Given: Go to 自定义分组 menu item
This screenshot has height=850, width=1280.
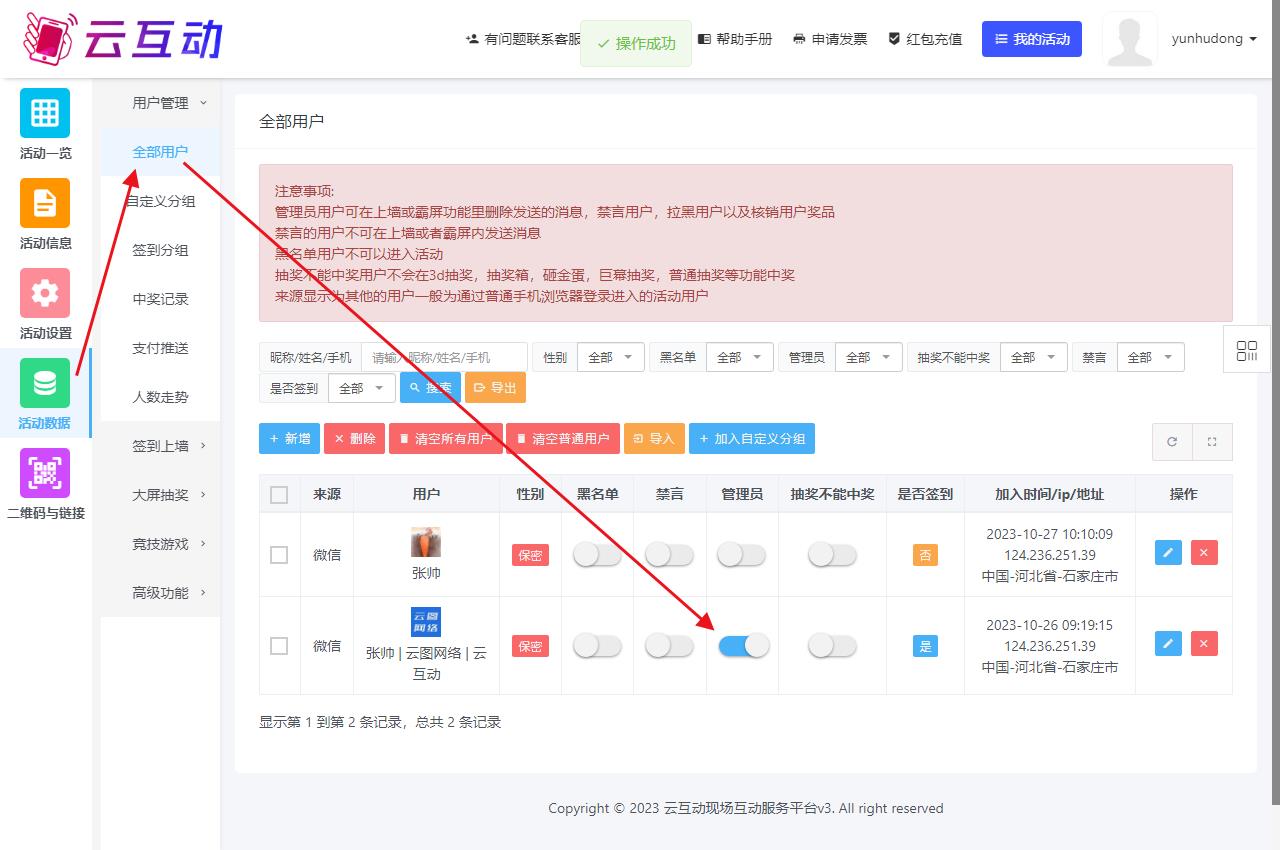Looking at the screenshot, I should click(161, 201).
